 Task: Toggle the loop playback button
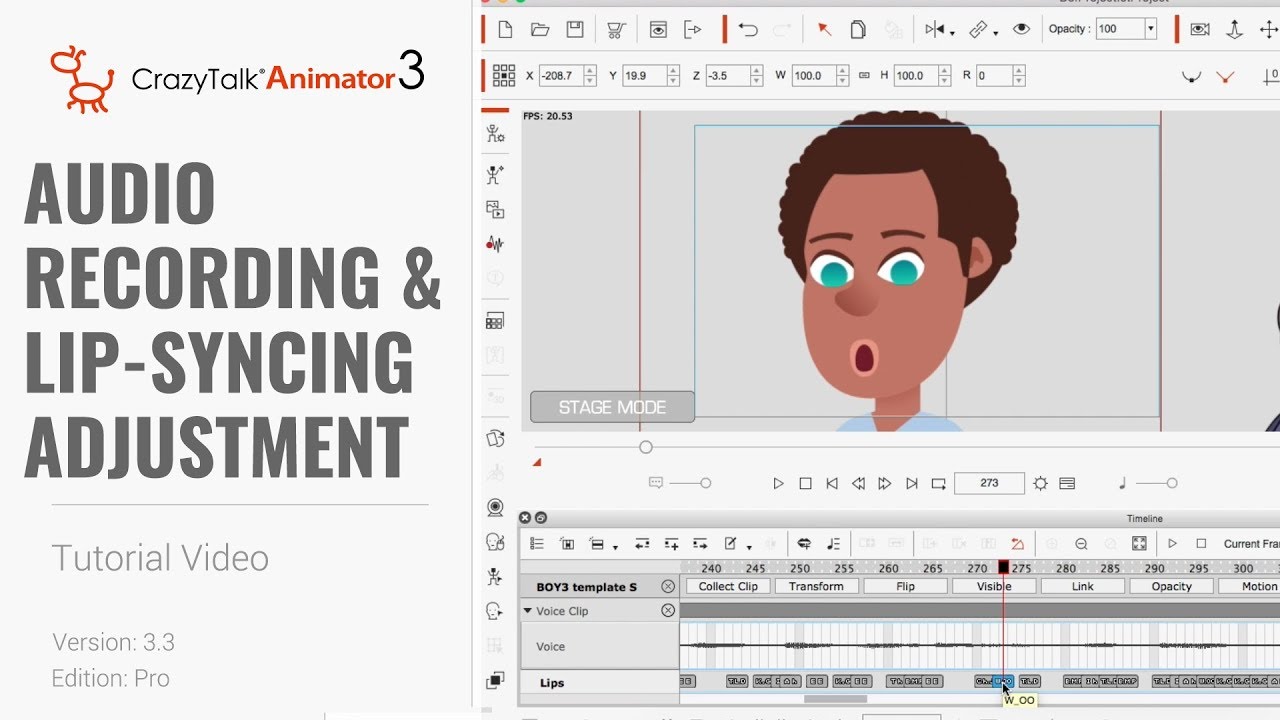pyautogui.click(x=938, y=483)
